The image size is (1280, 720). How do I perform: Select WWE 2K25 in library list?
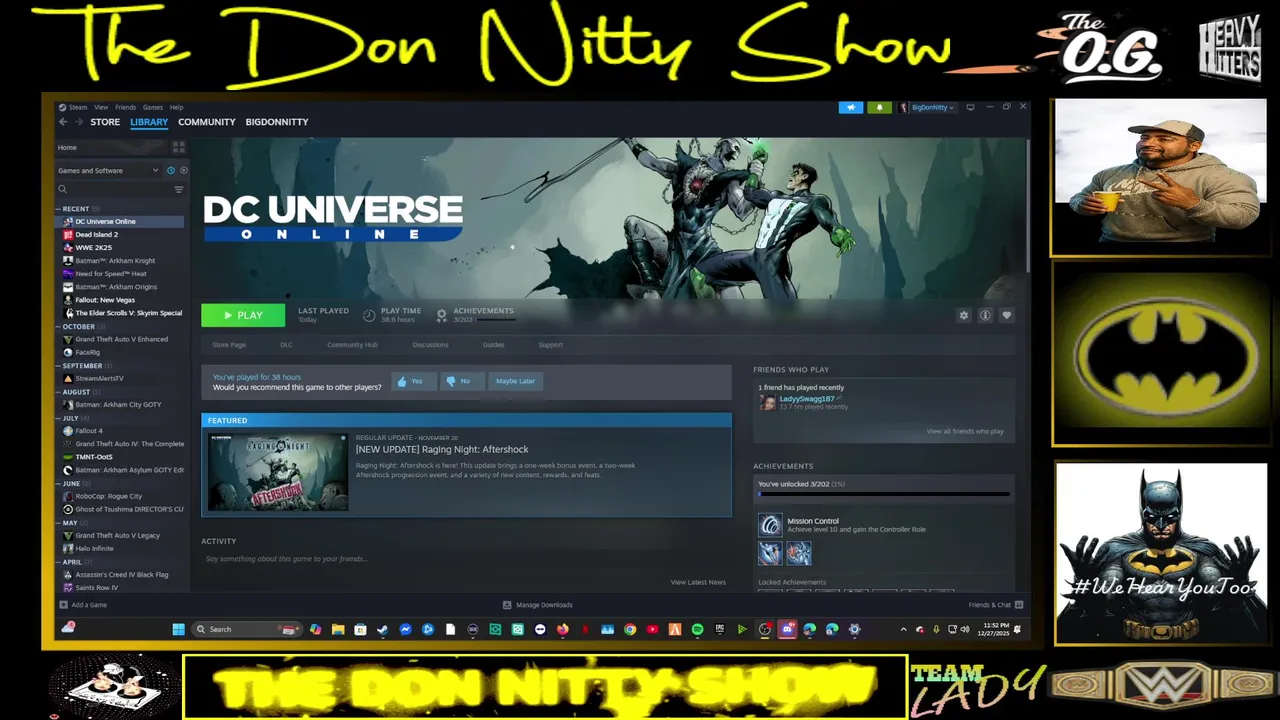93,247
